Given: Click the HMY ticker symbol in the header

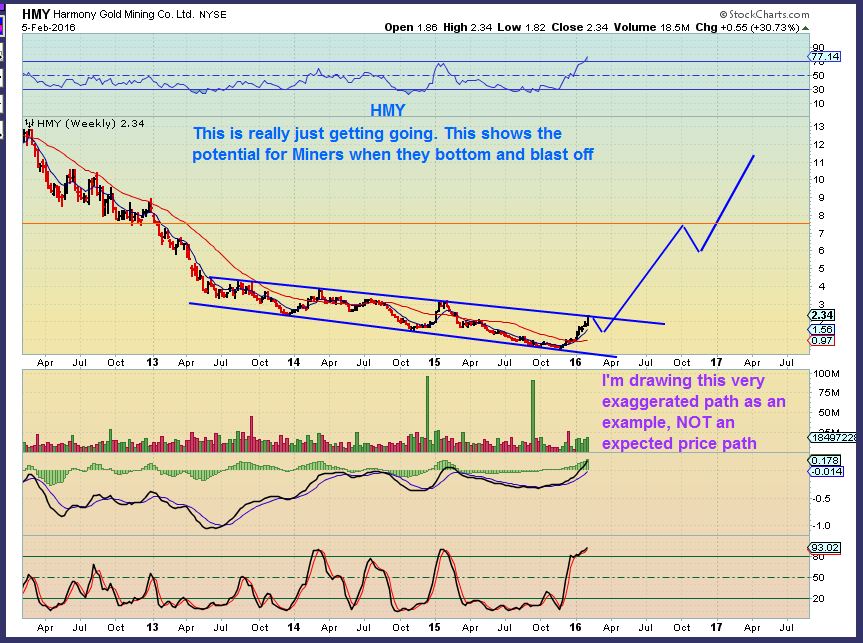Looking at the screenshot, I should 36,14.
